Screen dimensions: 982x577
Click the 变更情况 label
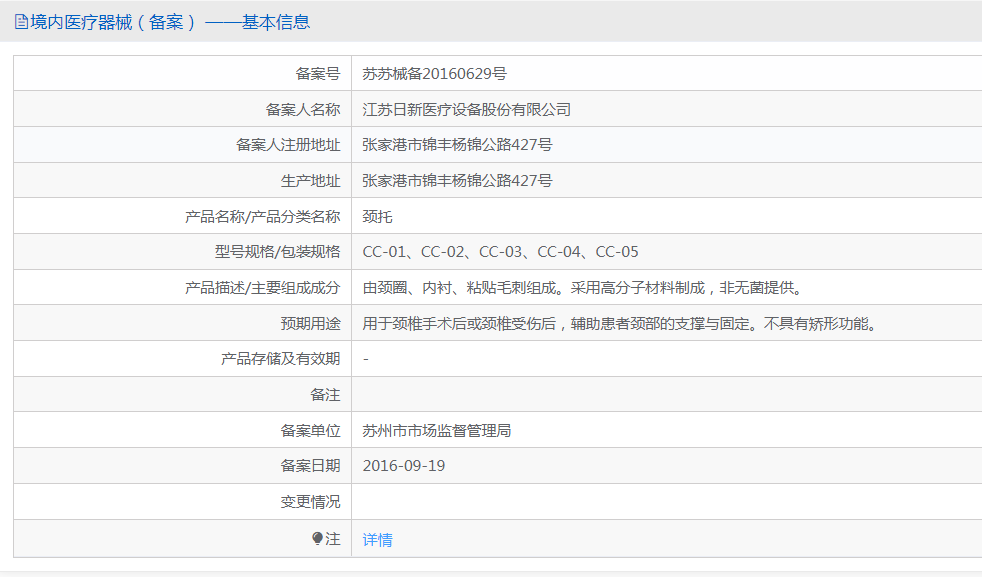tap(311, 502)
